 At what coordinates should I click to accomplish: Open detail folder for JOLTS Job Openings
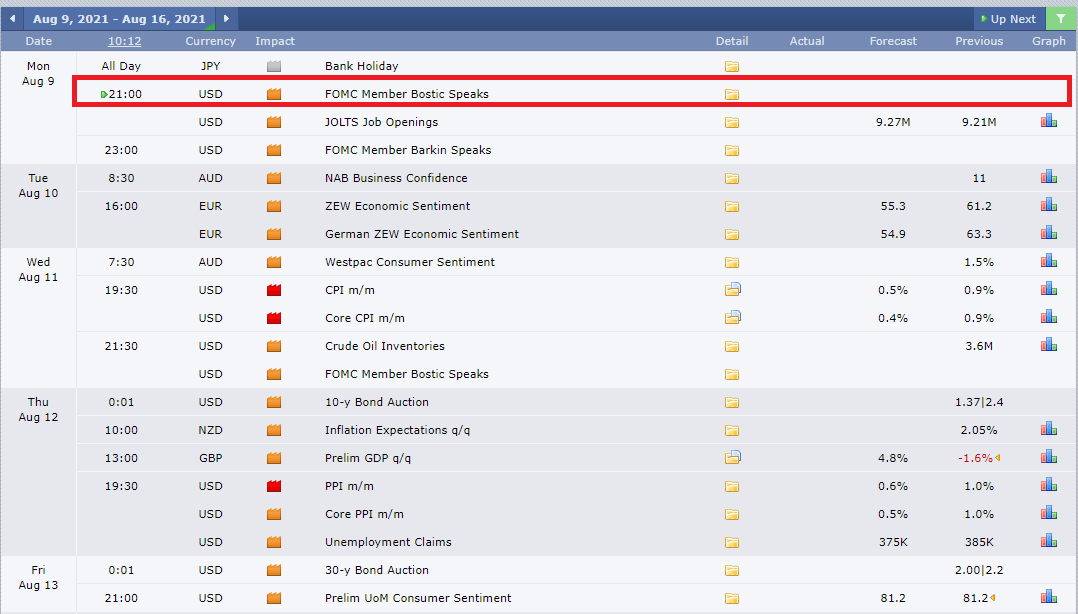[732, 122]
